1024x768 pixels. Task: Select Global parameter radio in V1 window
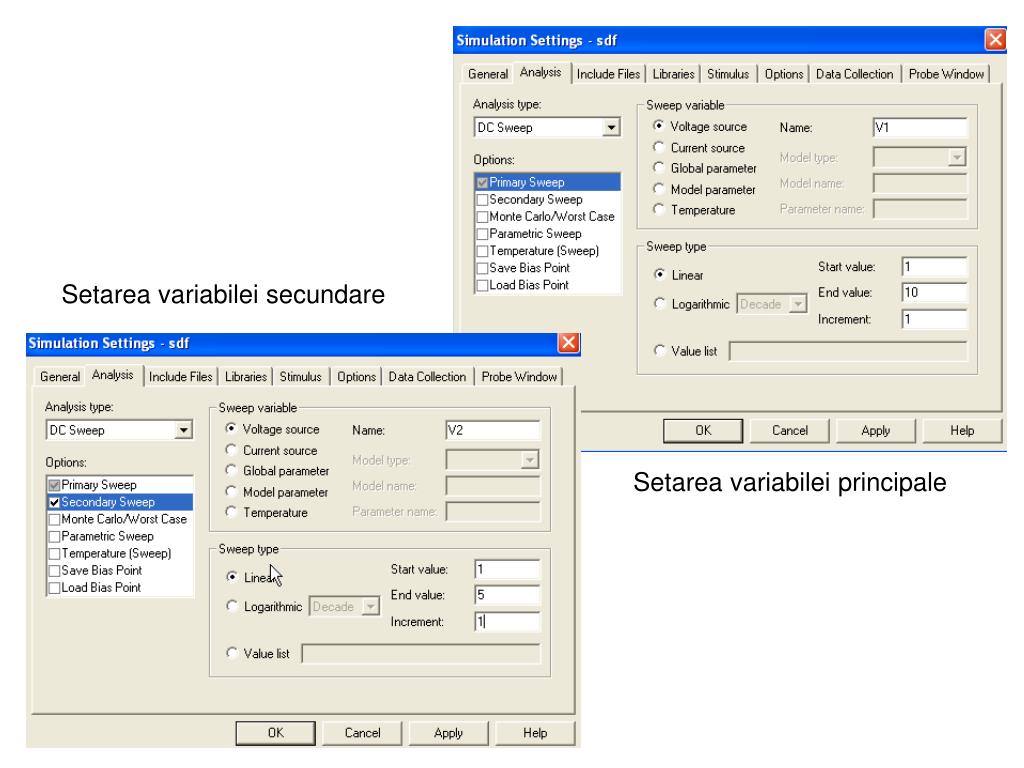tap(658, 167)
